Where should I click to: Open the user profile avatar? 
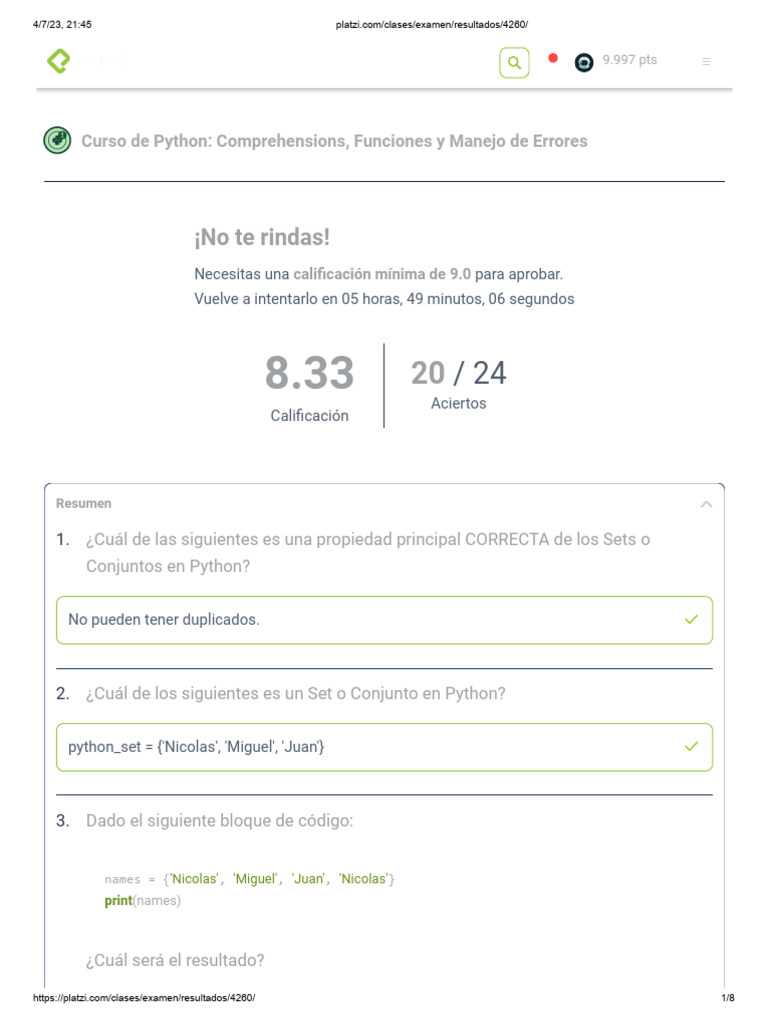[x=584, y=62]
